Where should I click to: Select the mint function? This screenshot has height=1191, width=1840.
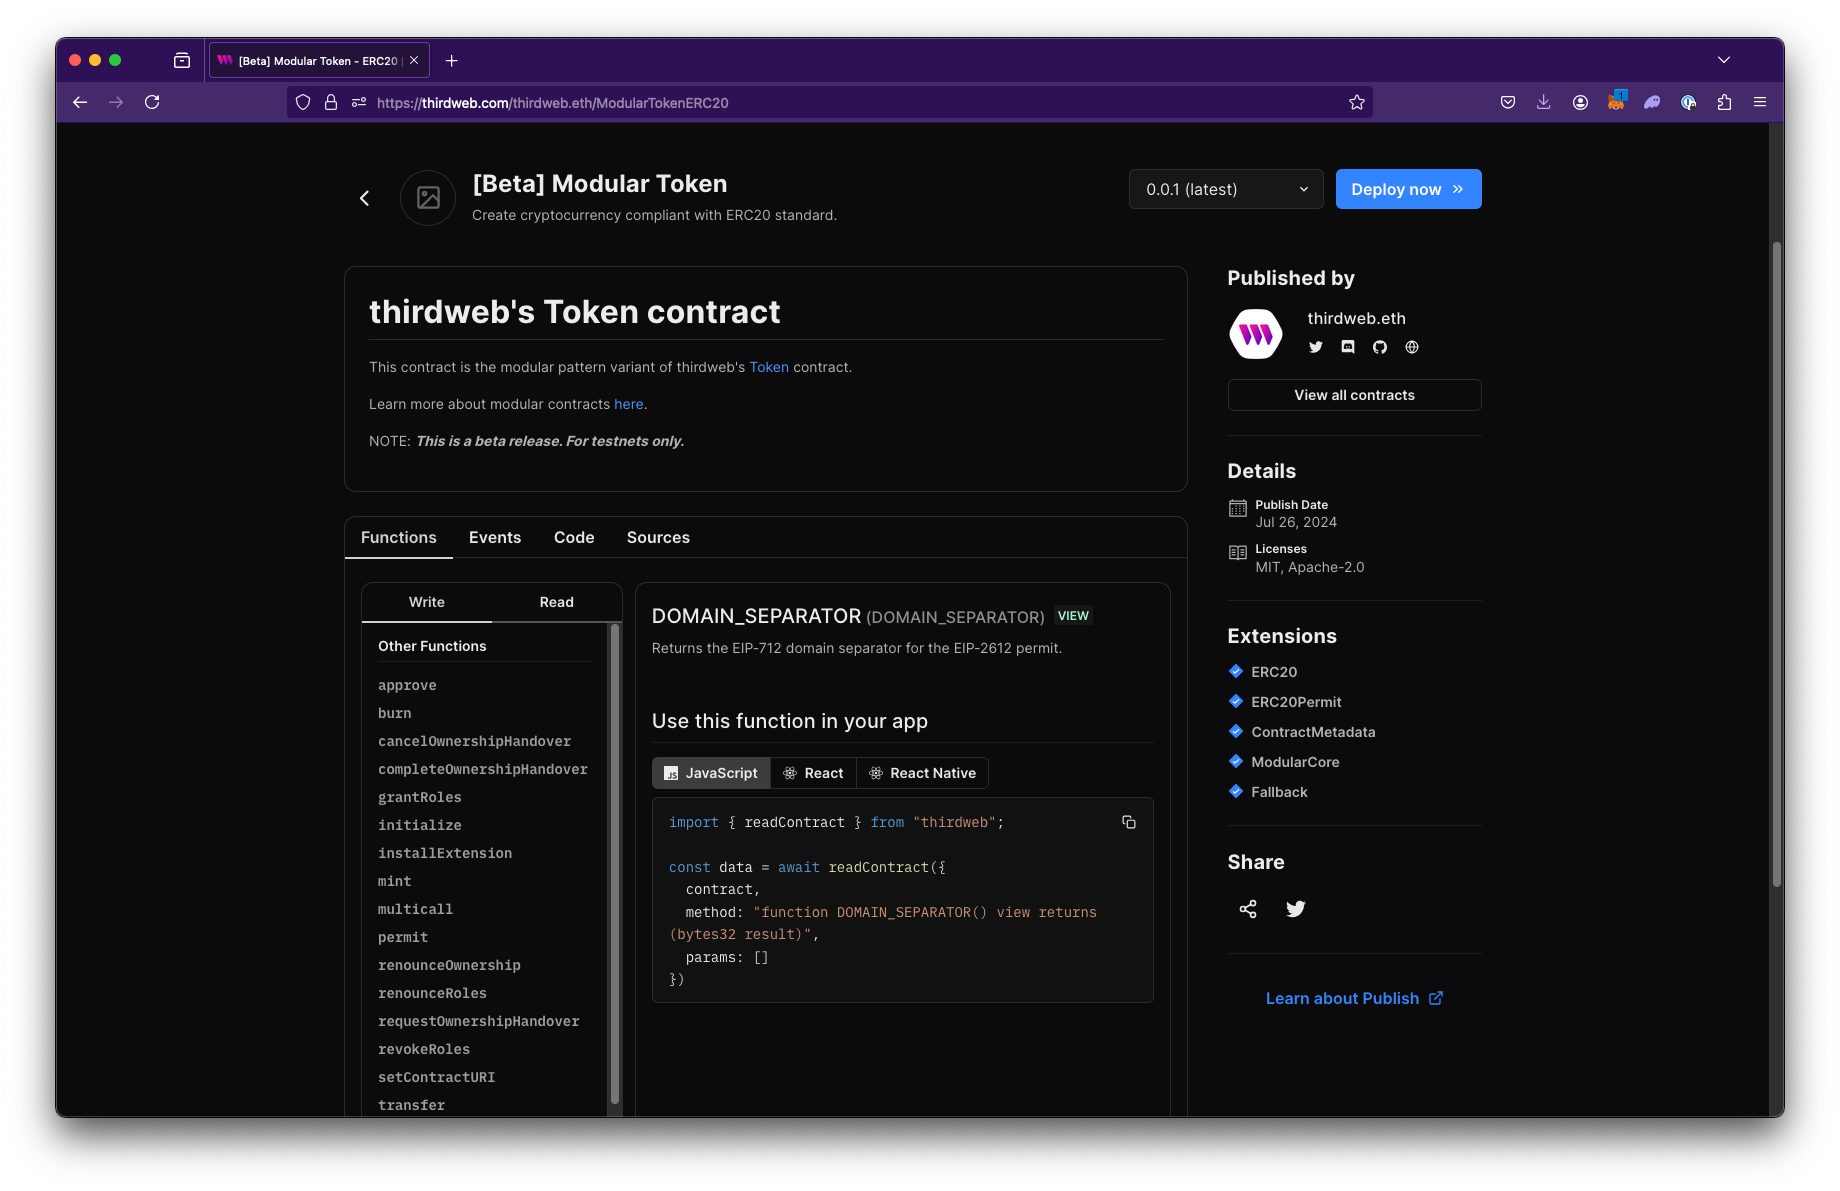pyautogui.click(x=395, y=881)
